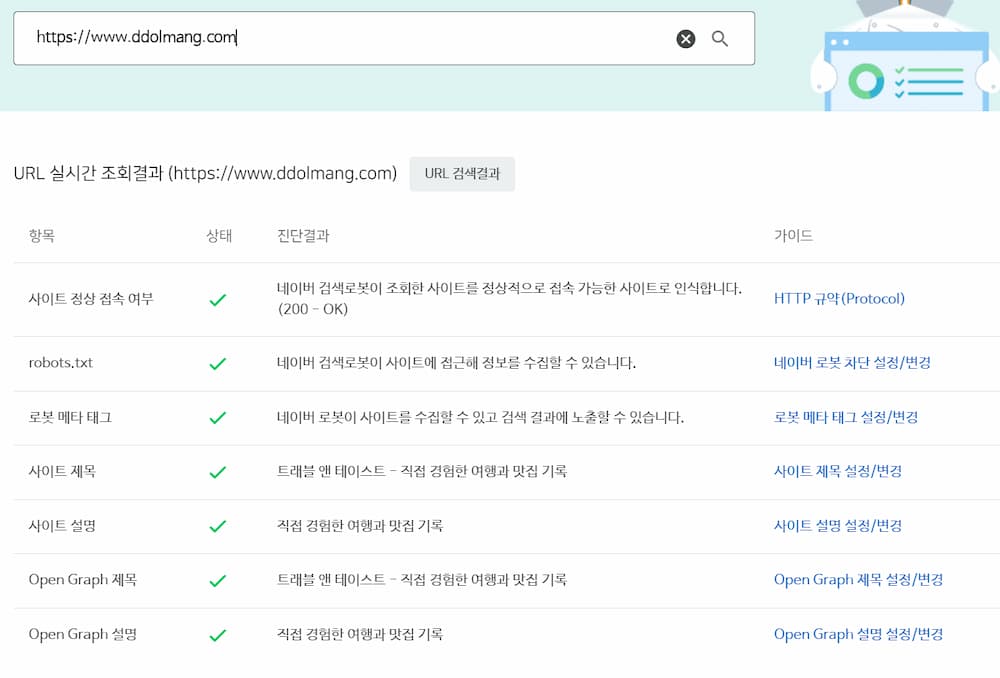The height and width of the screenshot is (678, 1000).
Task: Click the 사이트 설명 diagnosis result text
Action: click(x=360, y=526)
